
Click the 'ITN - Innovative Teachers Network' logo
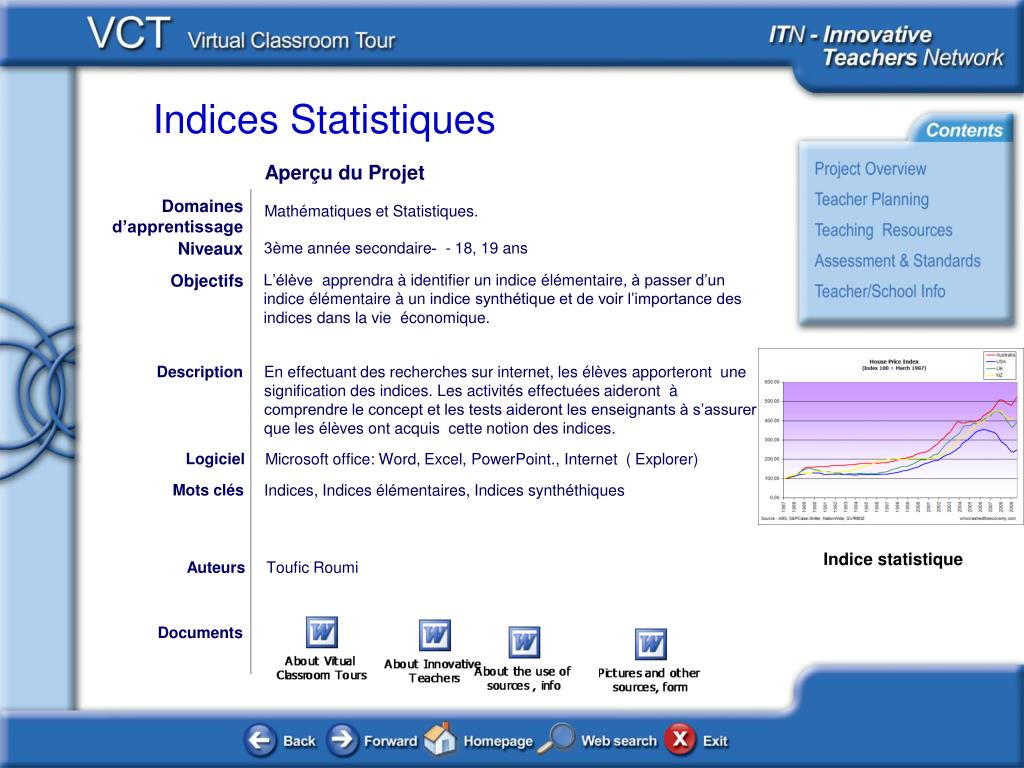tap(886, 46)
